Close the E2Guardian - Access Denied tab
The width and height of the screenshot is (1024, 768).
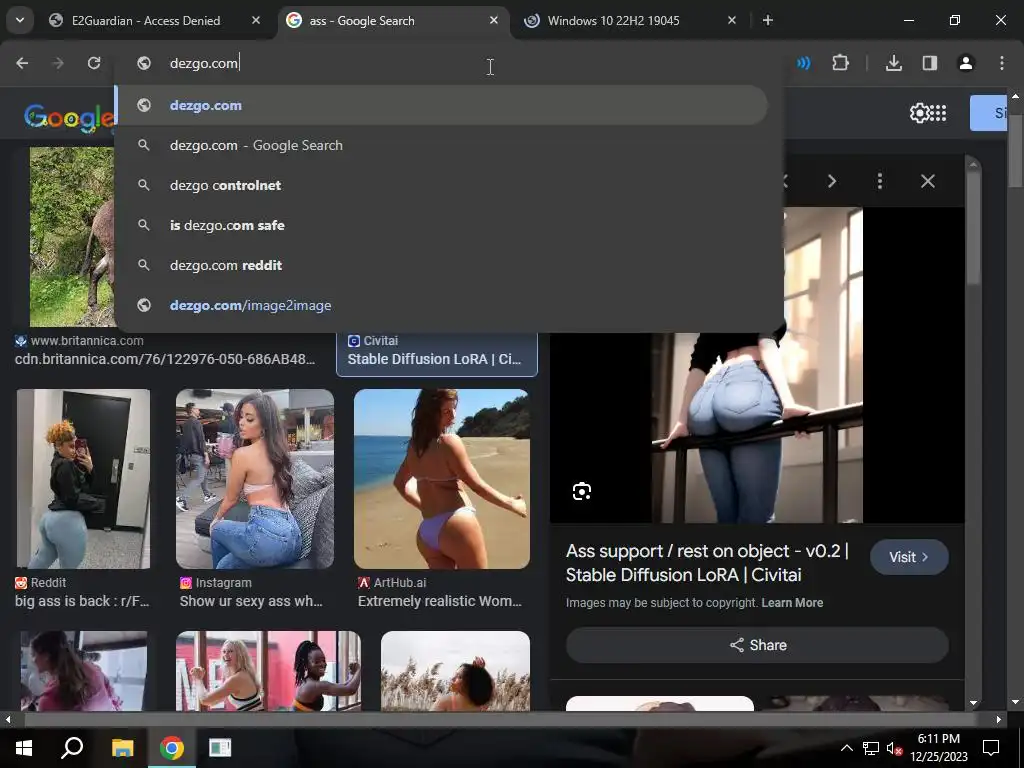coord(256,20)
